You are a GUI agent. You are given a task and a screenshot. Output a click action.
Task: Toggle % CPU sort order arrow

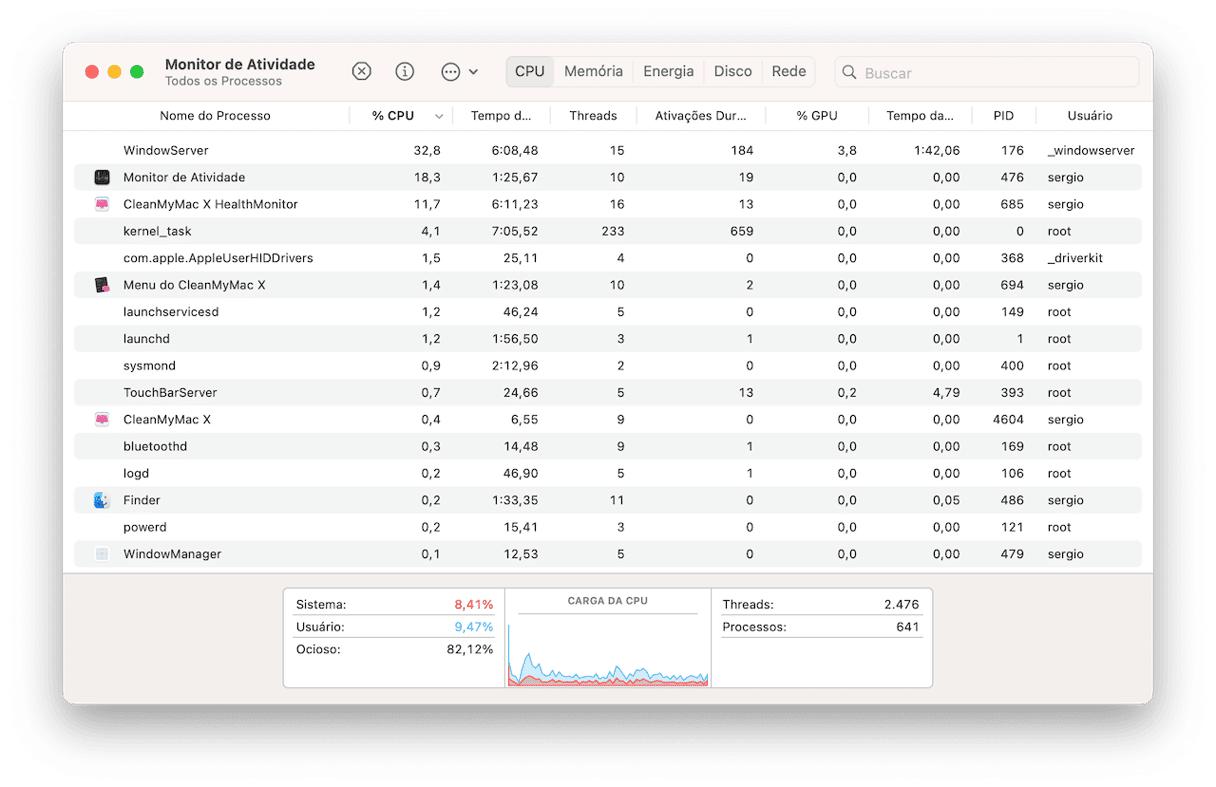coord(439,117)
